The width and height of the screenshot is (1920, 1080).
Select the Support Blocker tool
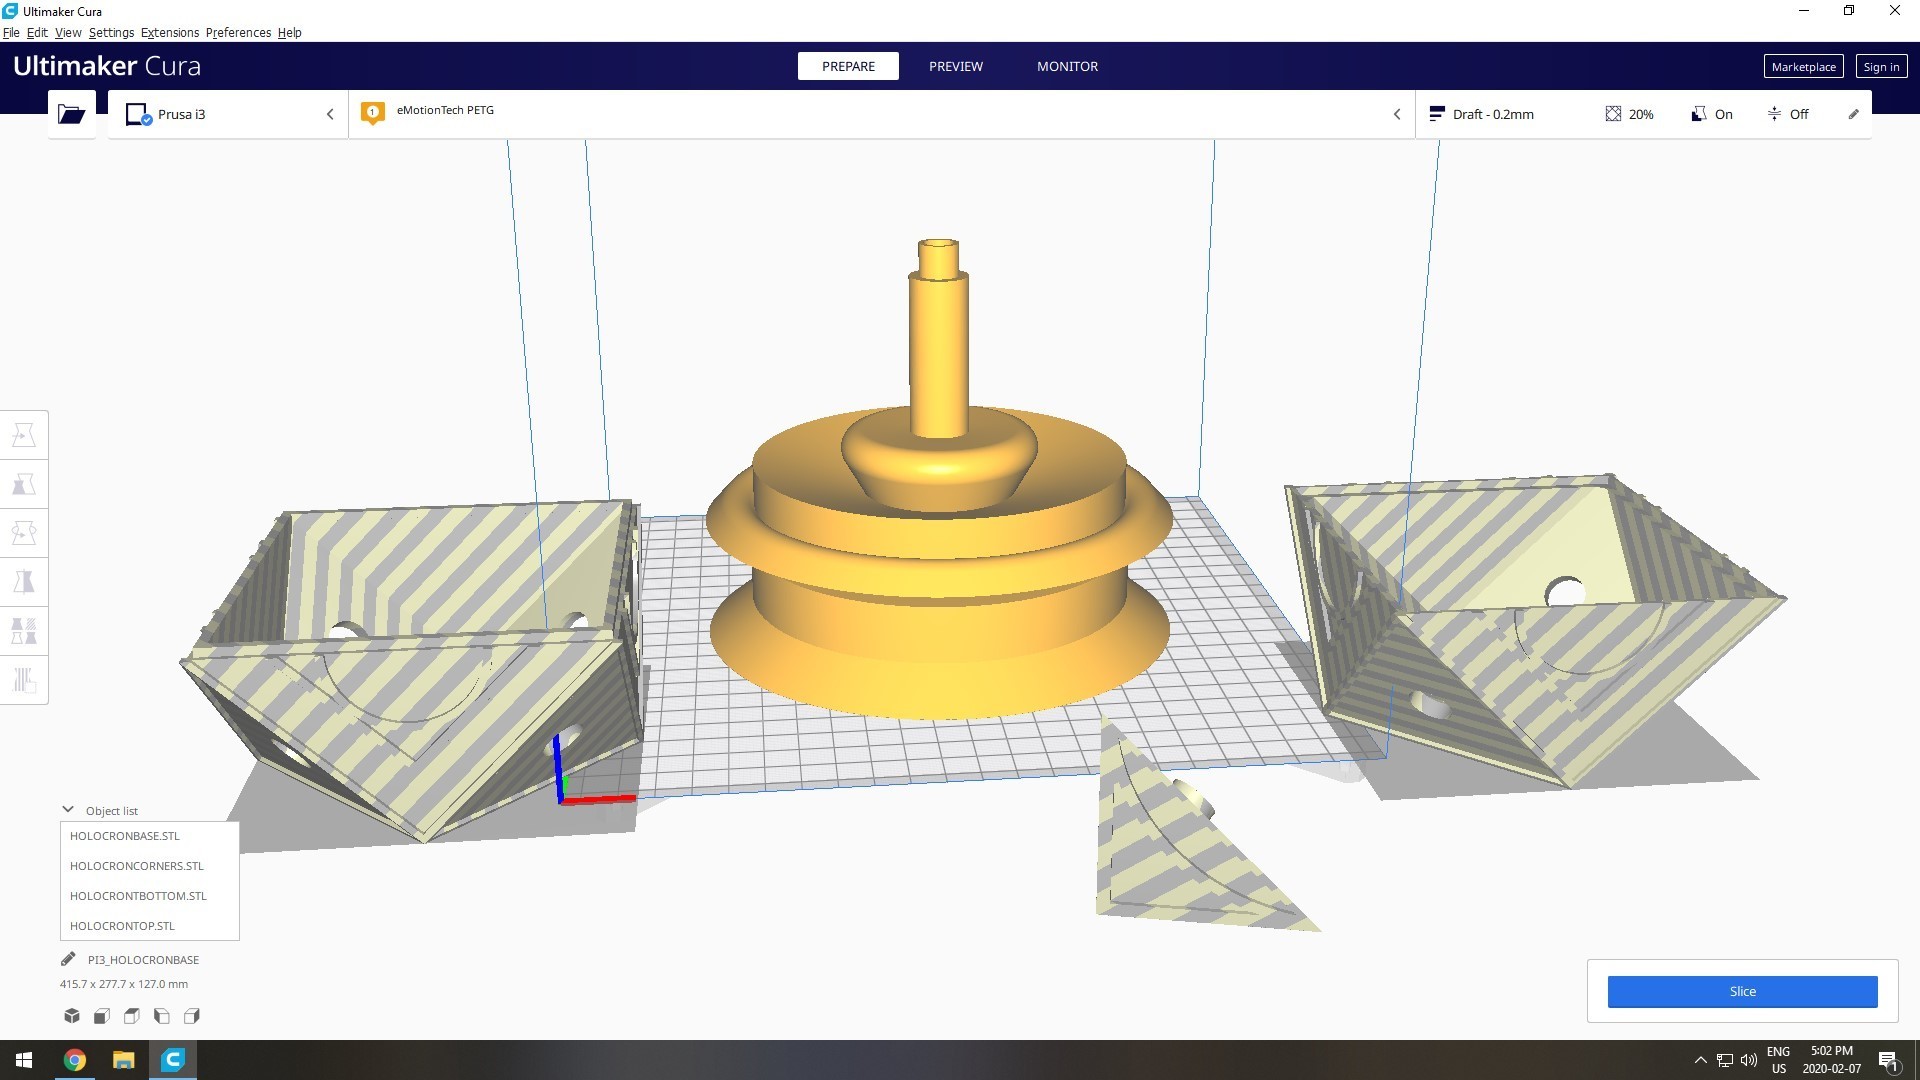[x=24, y=680]
